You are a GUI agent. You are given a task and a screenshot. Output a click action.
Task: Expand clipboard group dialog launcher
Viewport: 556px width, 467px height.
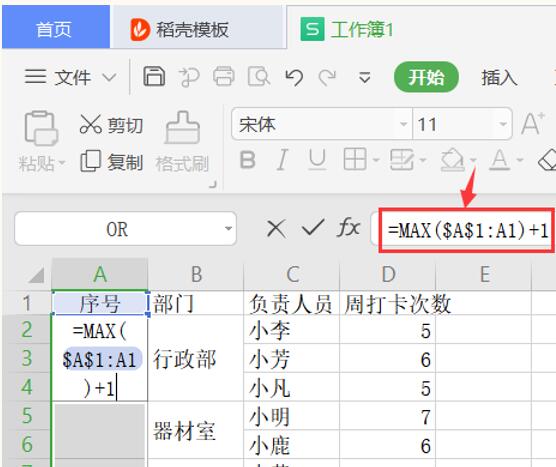click(x=212, y=184)
